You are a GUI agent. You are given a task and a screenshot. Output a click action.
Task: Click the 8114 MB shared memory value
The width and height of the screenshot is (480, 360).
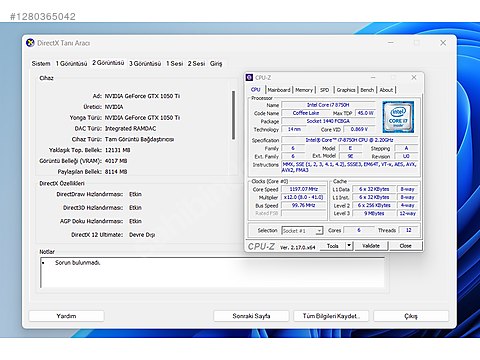point(116,172)
